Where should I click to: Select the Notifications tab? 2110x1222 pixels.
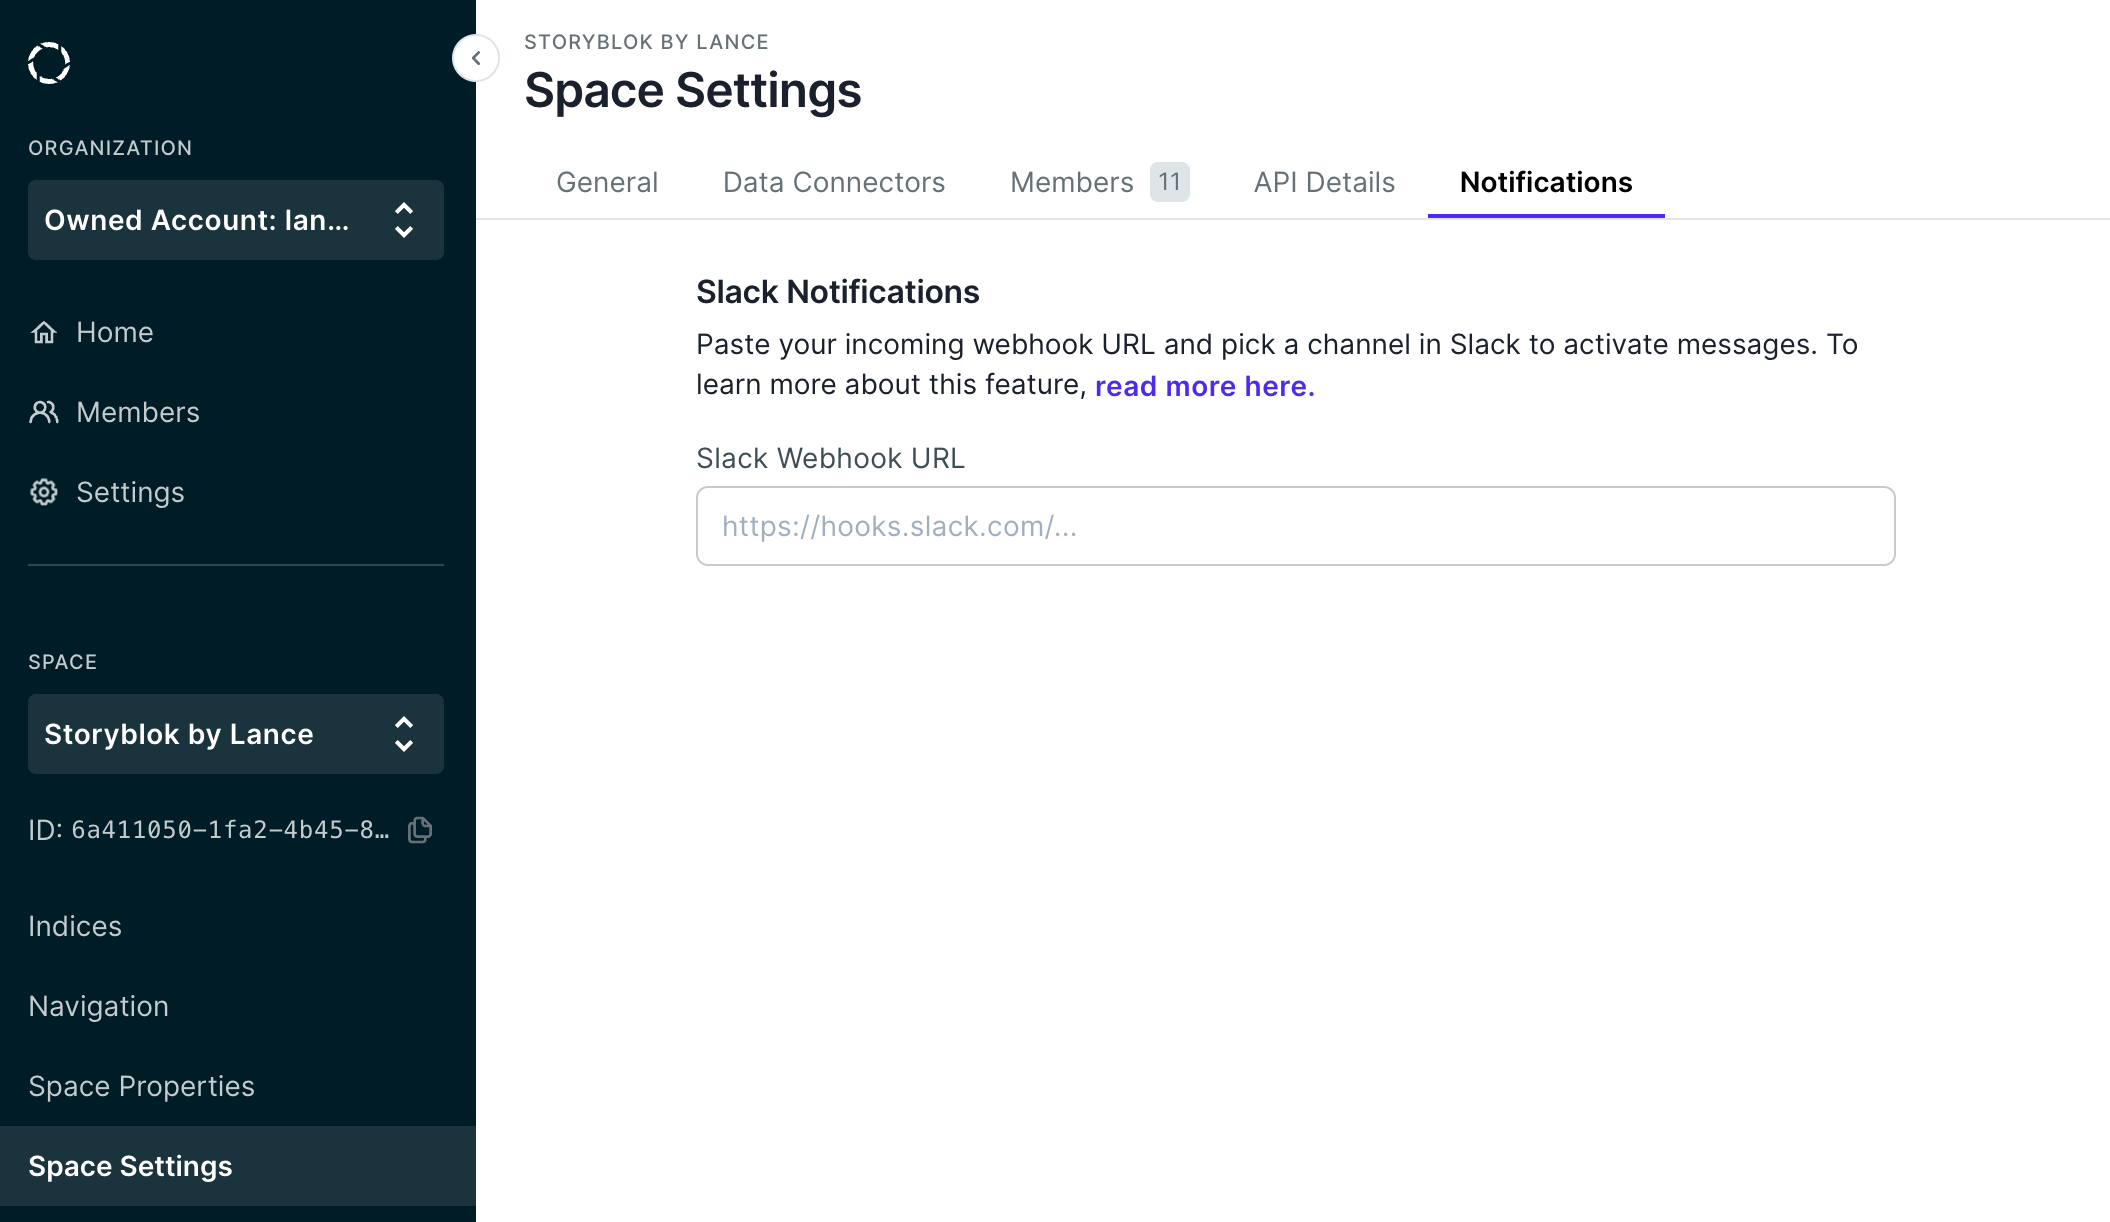point(1546,182)
